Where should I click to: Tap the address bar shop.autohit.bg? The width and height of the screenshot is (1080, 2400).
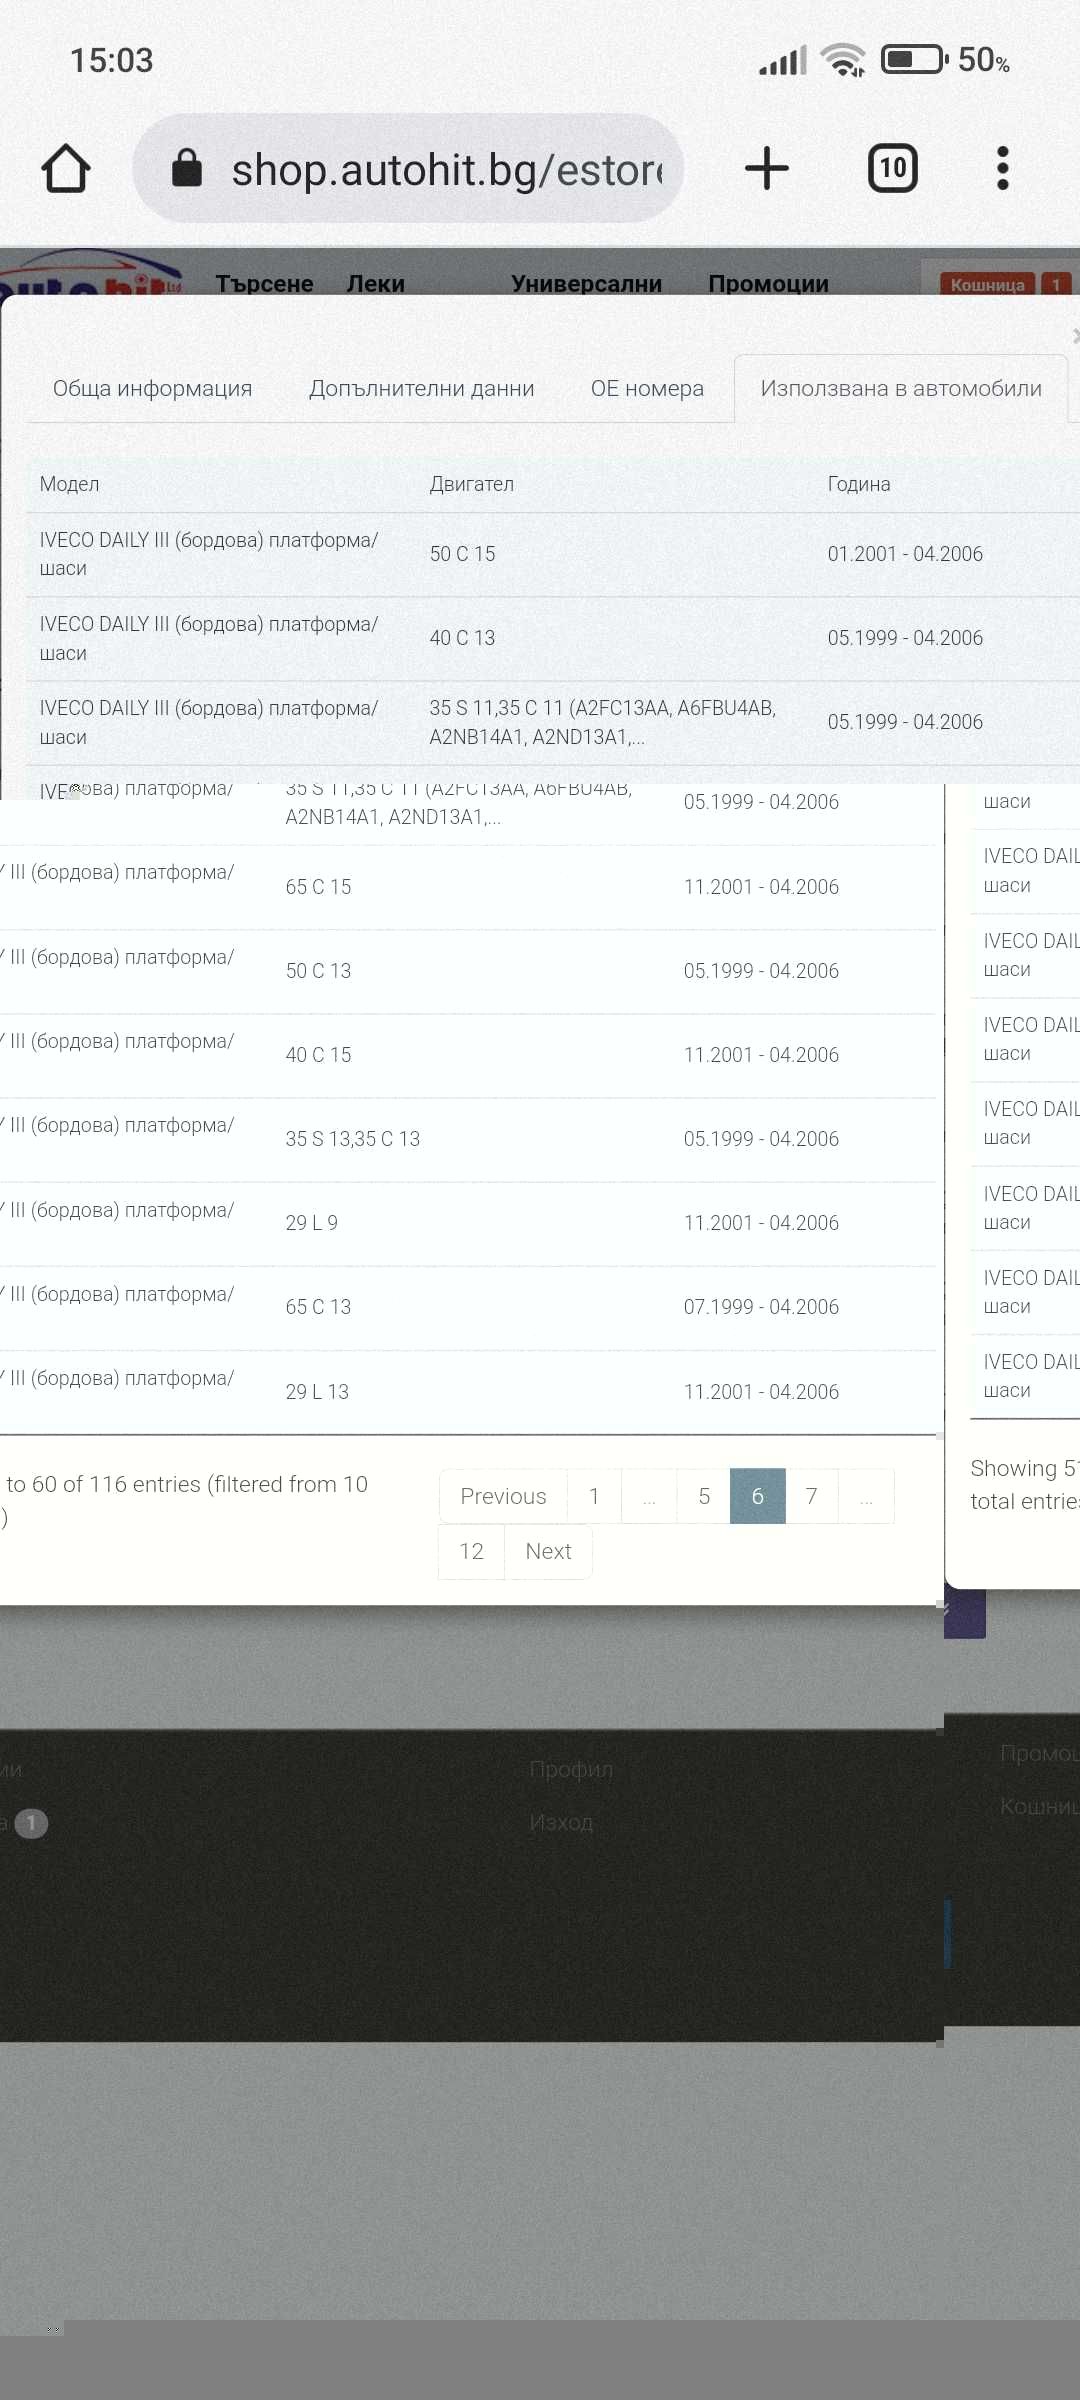pos(408,168)
